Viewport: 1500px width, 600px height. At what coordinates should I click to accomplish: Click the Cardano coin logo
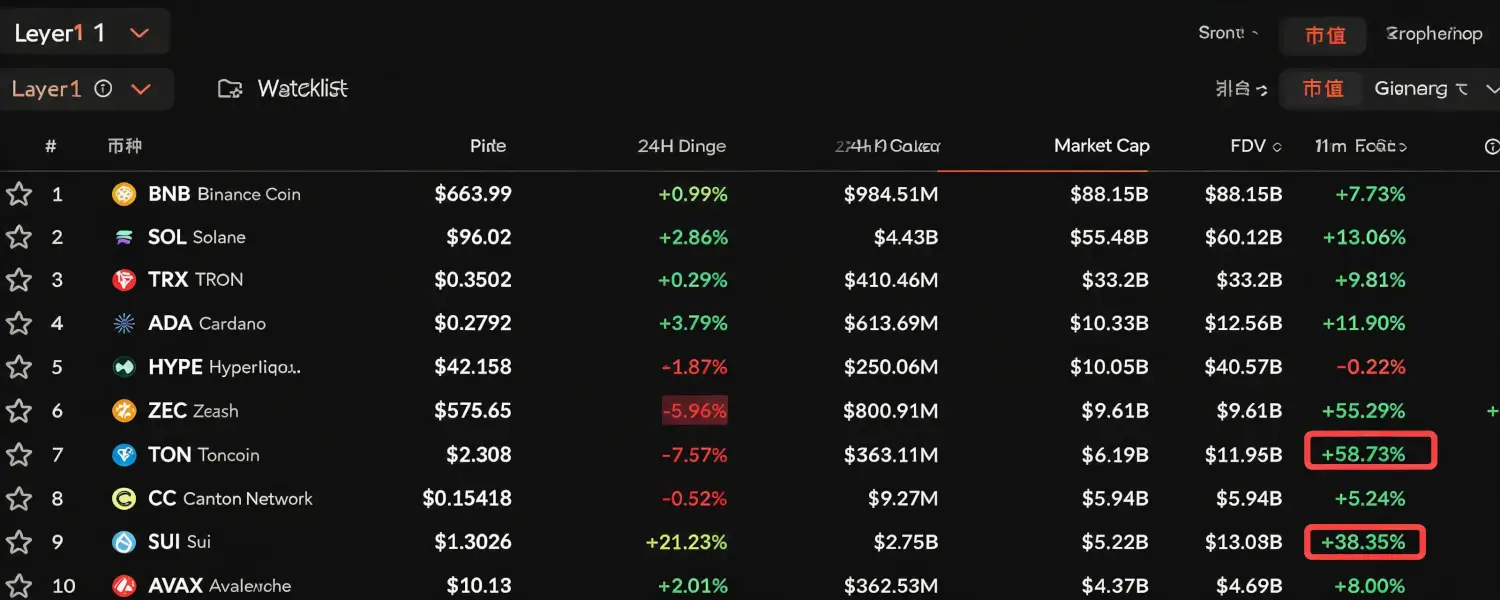tap(124, 323)
